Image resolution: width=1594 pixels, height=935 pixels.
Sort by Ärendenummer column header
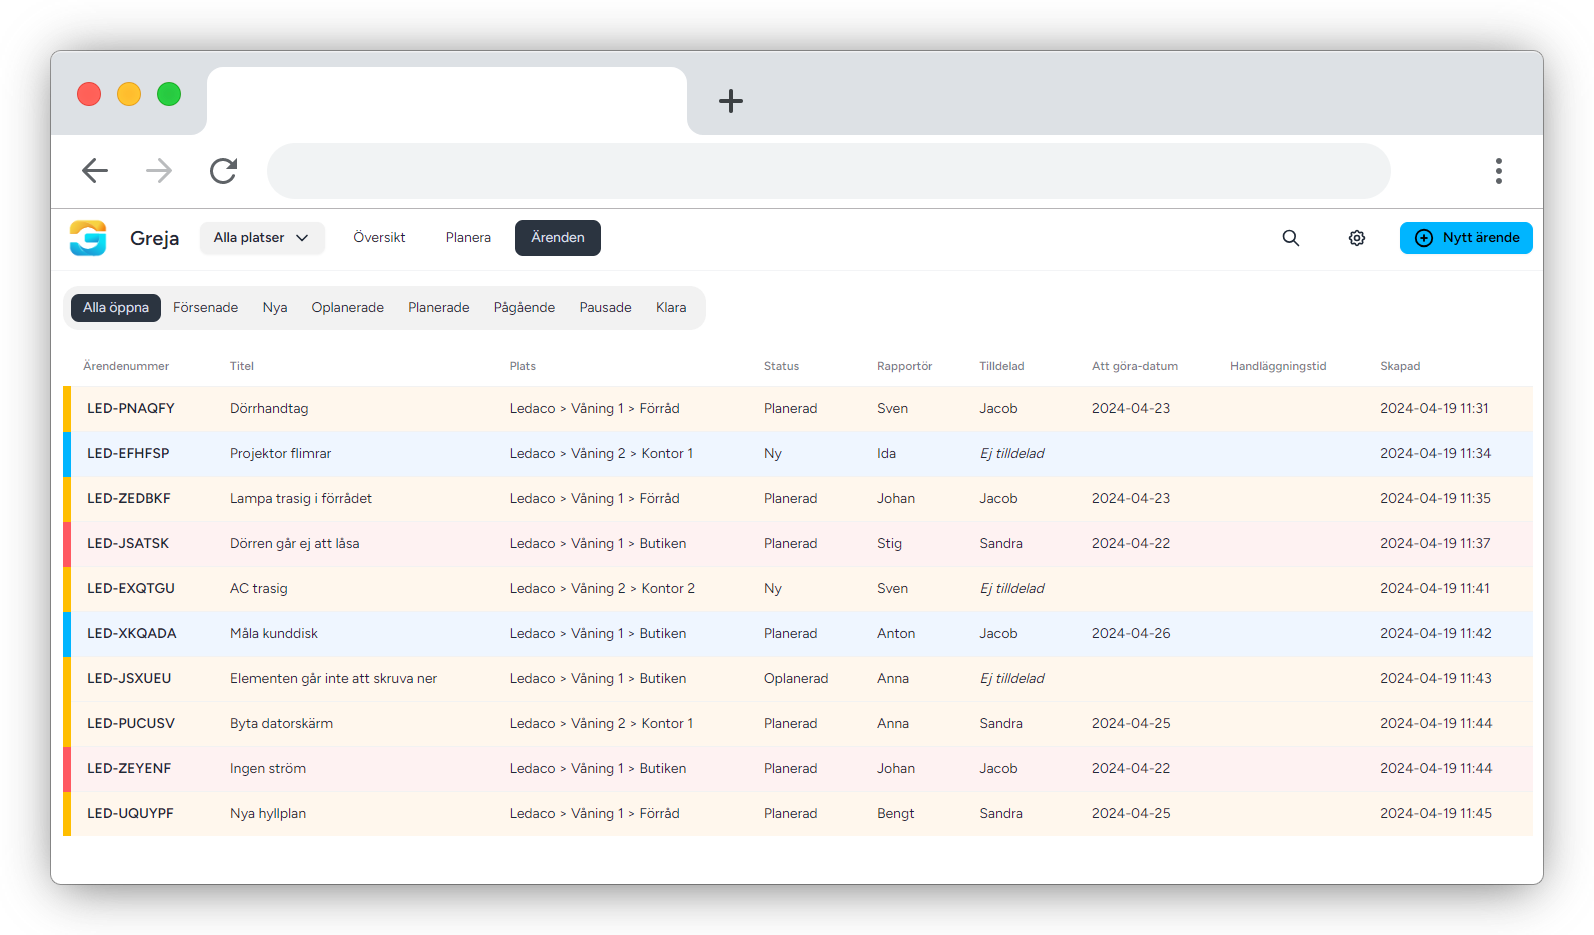126,366
